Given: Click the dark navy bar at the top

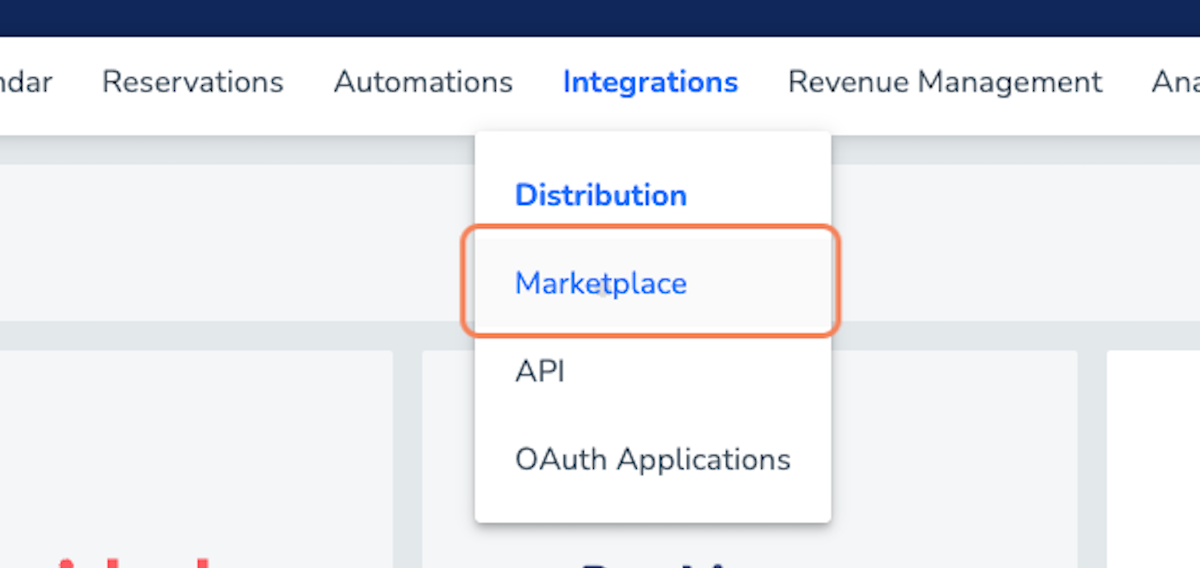Looking at the screenshot, I should coord(600,17).
